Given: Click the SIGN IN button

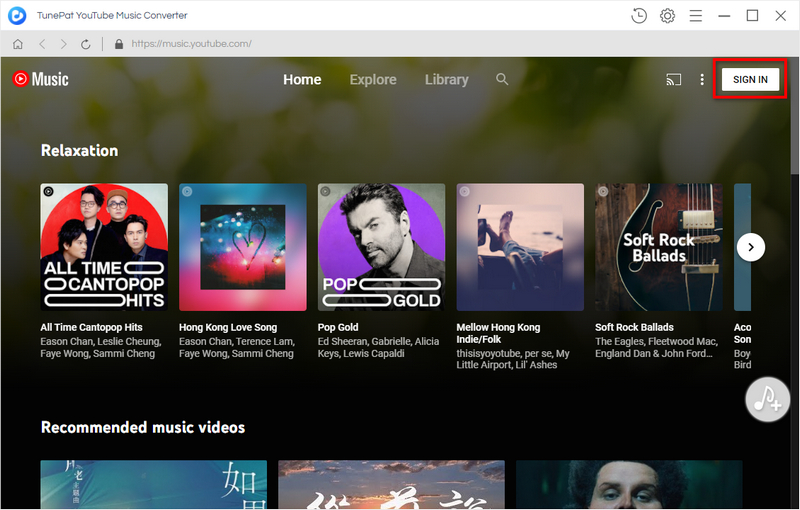Looking at the screenshot, I should coord(750,80).
